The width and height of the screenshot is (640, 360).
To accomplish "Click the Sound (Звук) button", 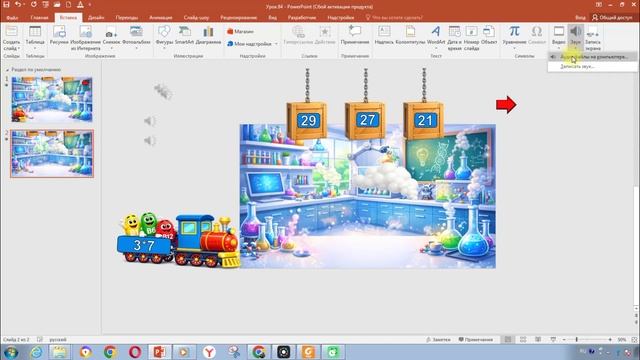I will 576,37.
